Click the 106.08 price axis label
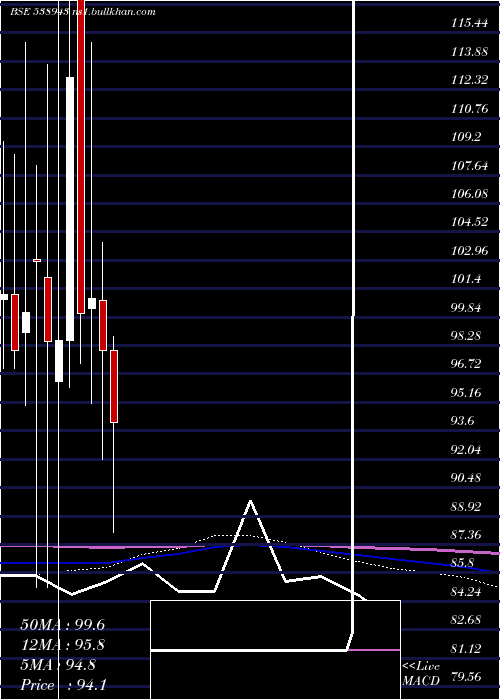 point(469,194)
